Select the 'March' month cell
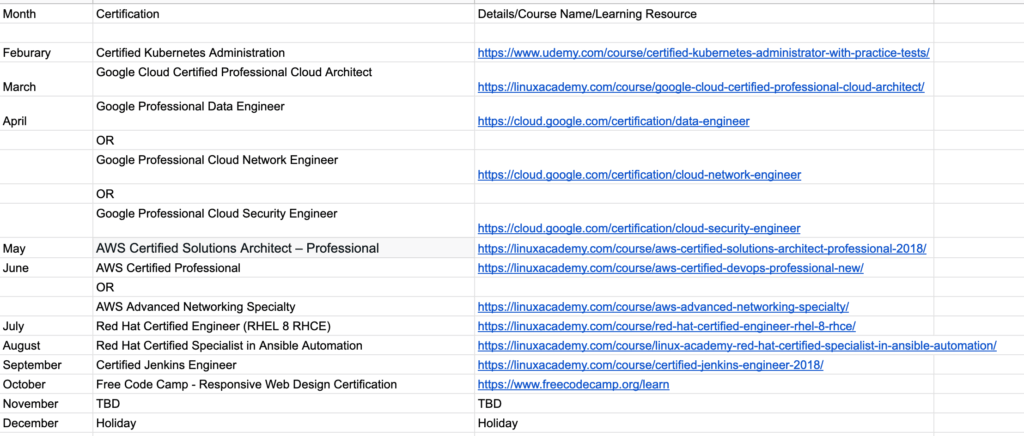The width and height of the screenshot is (1024, 436). (x=46, y=80)
